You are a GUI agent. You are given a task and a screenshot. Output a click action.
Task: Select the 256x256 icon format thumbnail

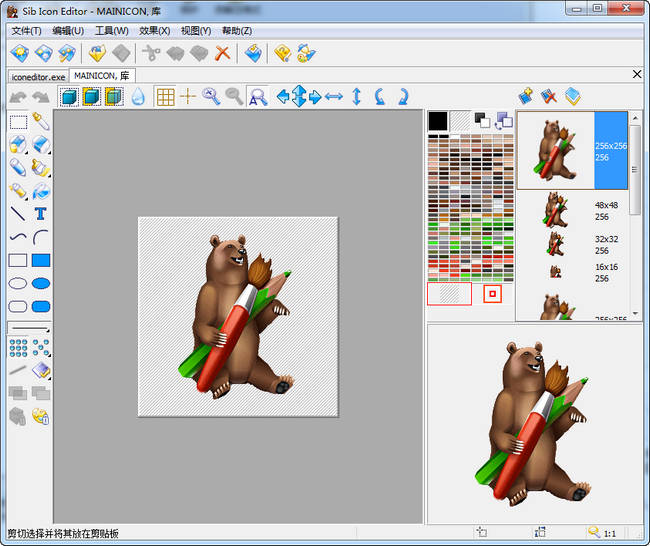[572, 150]
